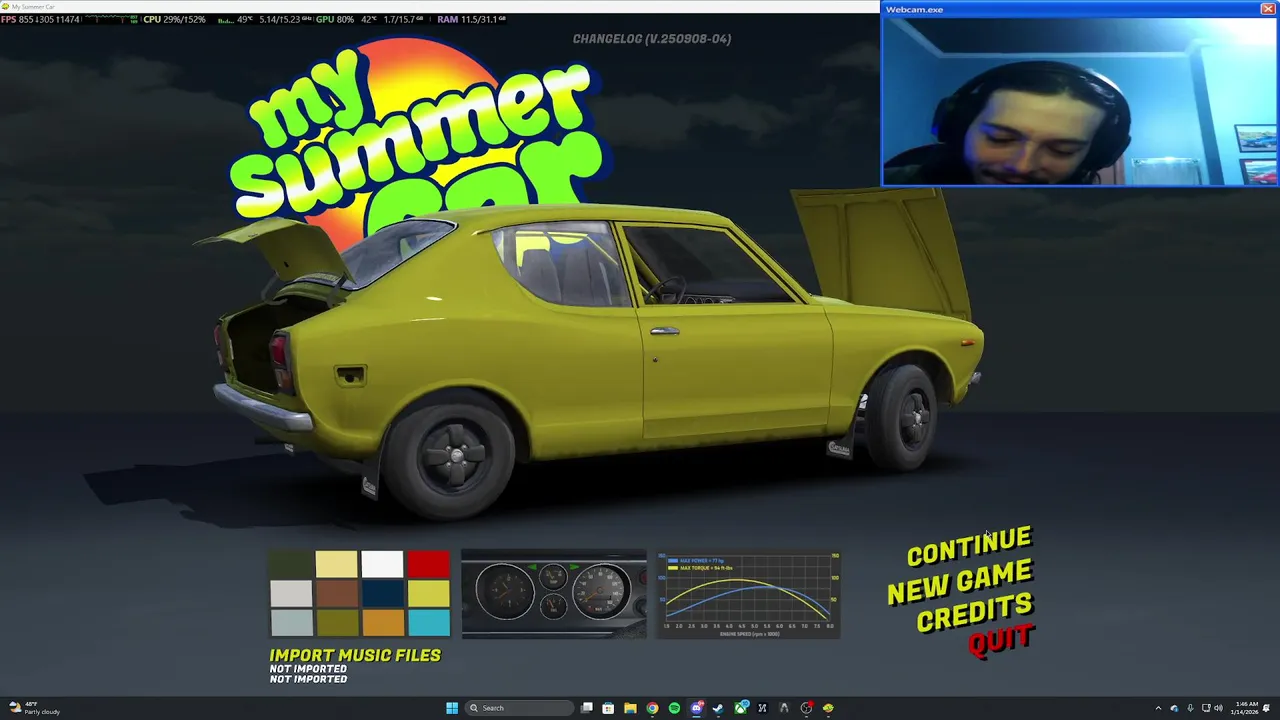Pick the pale blue-gray paint swatch

tap(291, 623)
